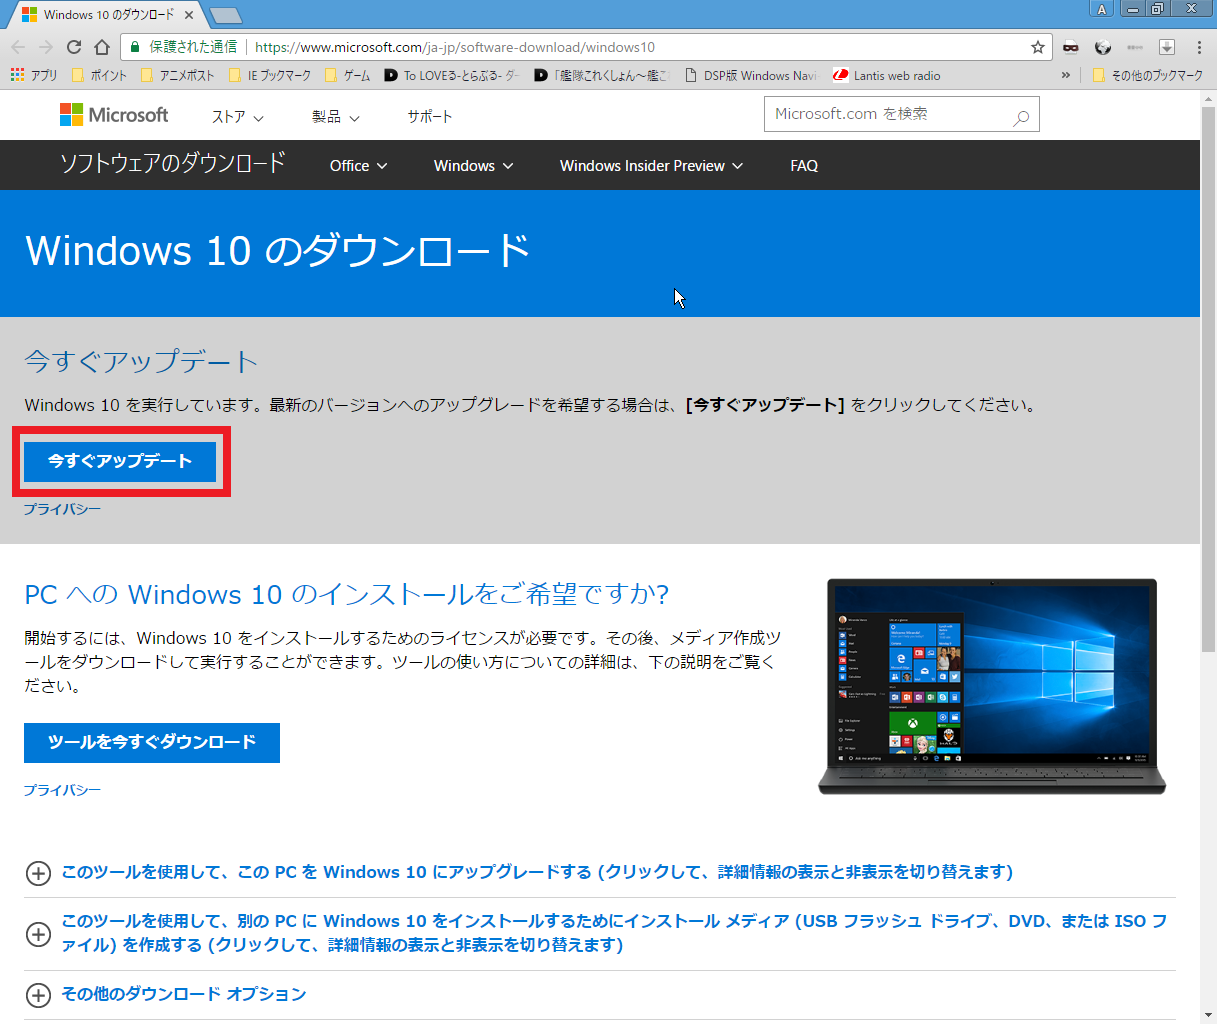Expand the 別の PC にインストール メディア section
1217x1024 pixels.
tap(600, 933)
